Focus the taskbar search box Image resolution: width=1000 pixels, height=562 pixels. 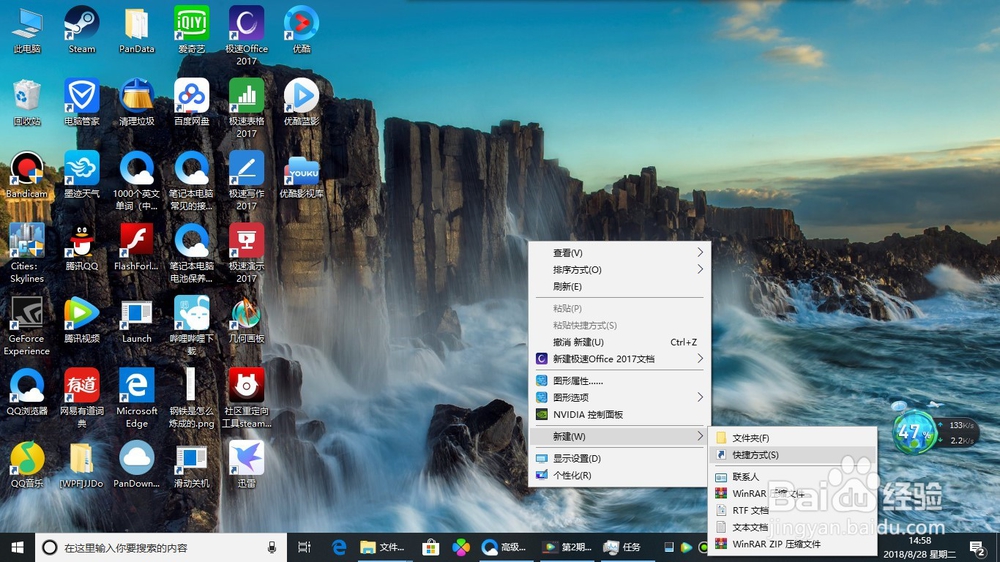[x=161, y=547]
